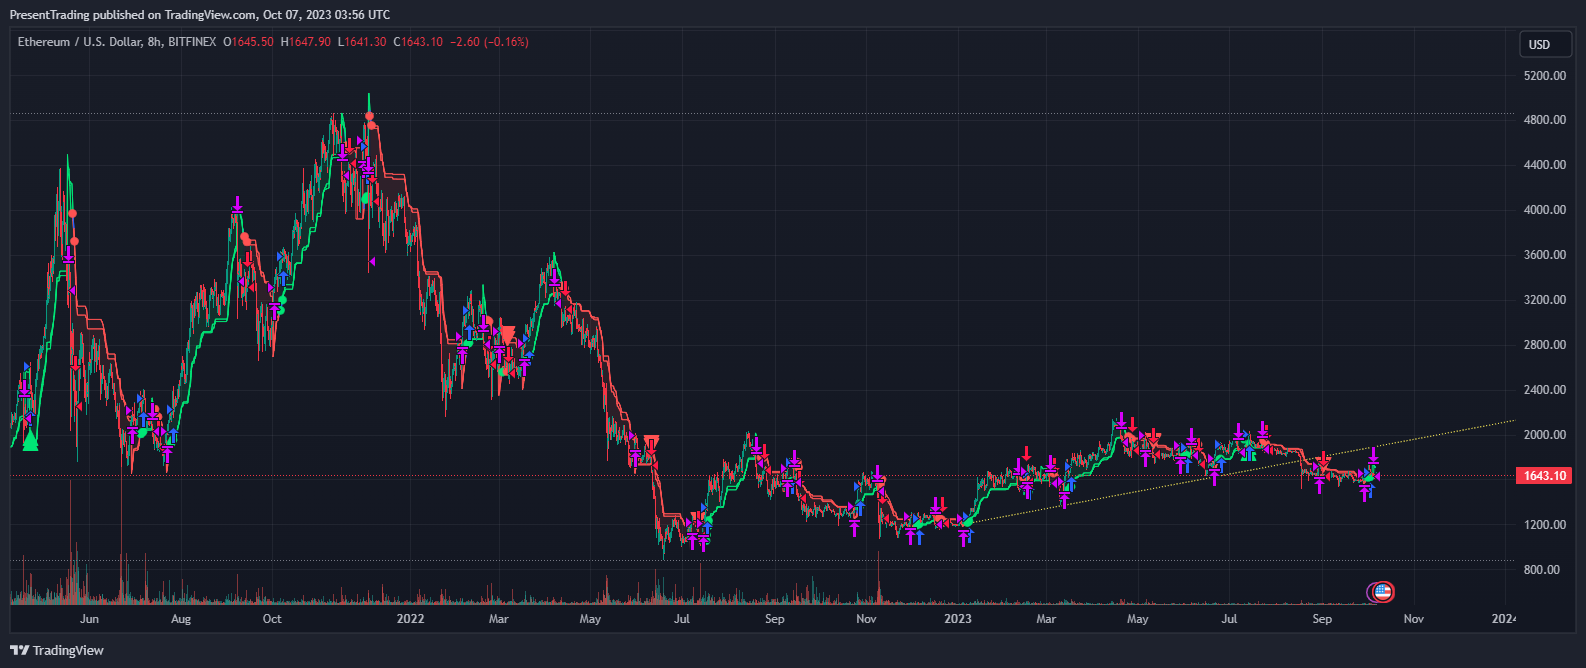
Task: Click the close value C1643.10
Action: click(418, 42)
